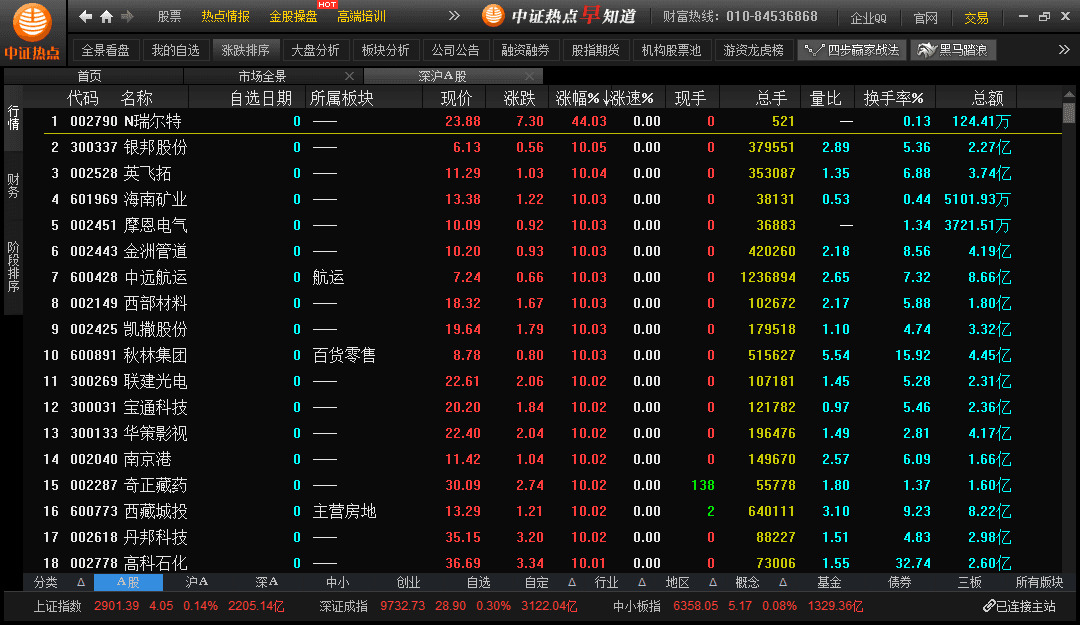Open 股指期货 from the toolbar
Viewport: 1080px width, 625px height.
(x=596, y=50)
